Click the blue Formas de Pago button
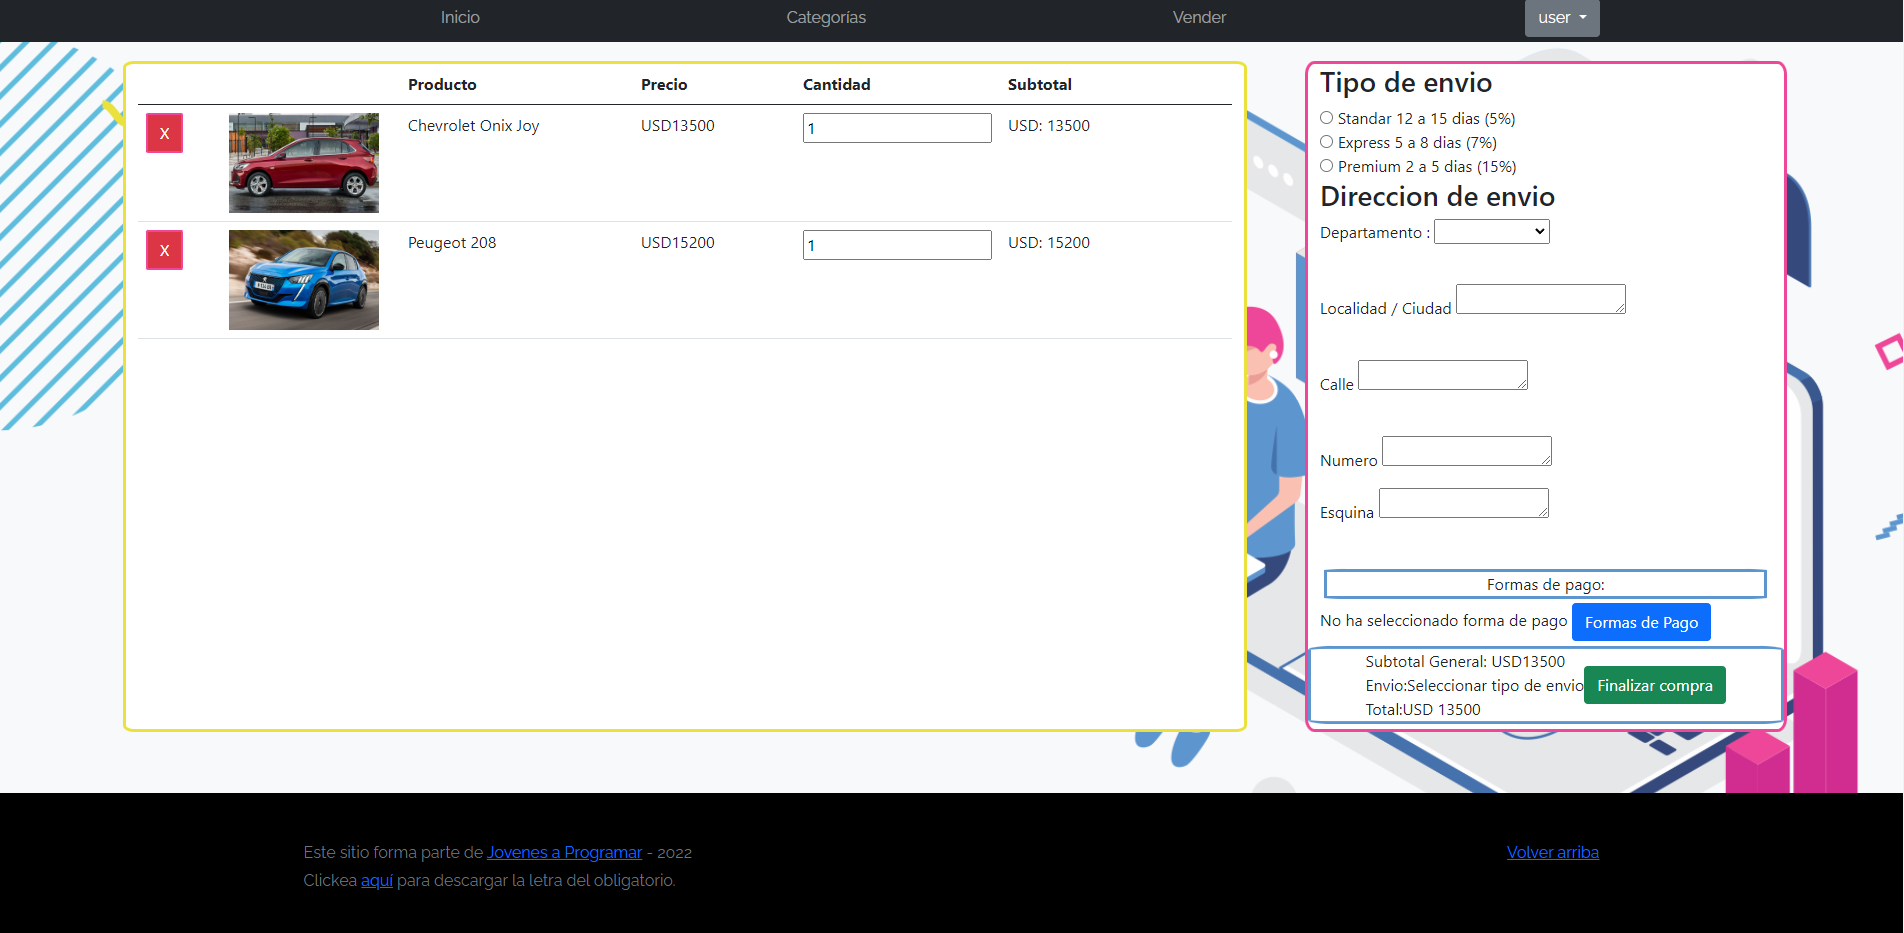The height and width of the screenshot is (933, 1904). [x=1641, y=622]
